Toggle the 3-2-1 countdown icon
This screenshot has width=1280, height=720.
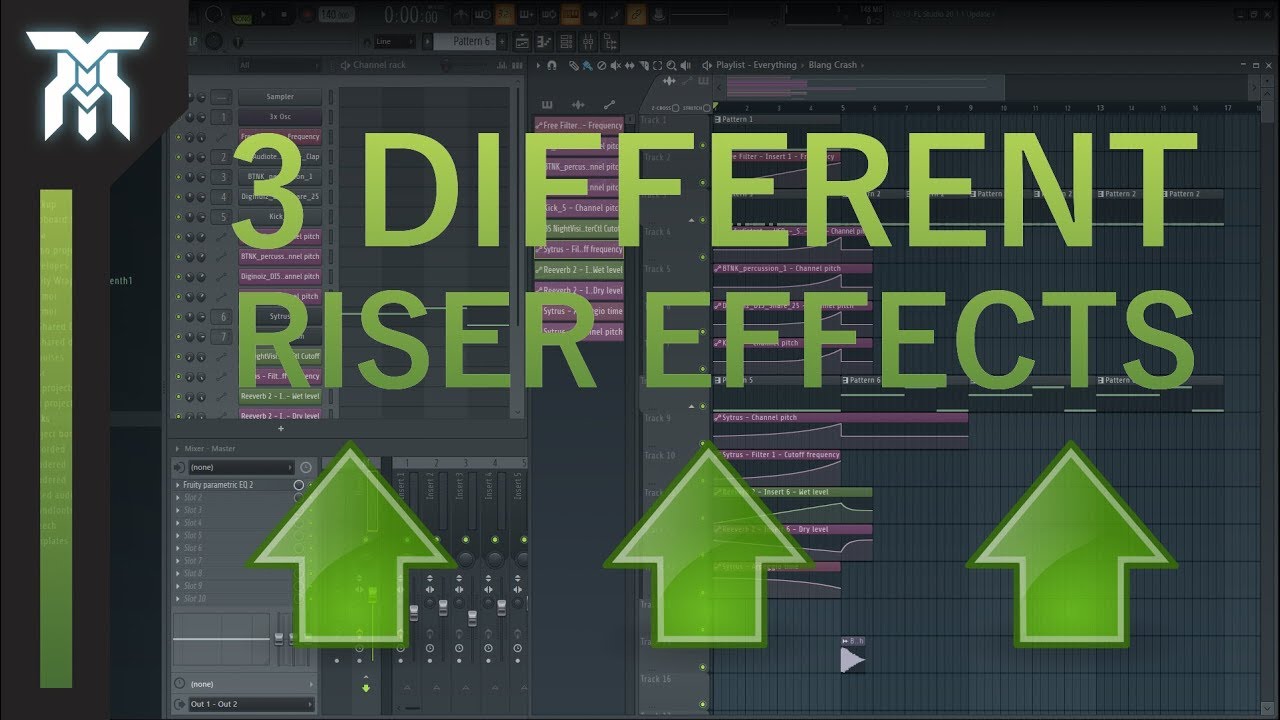coord(505,14)
